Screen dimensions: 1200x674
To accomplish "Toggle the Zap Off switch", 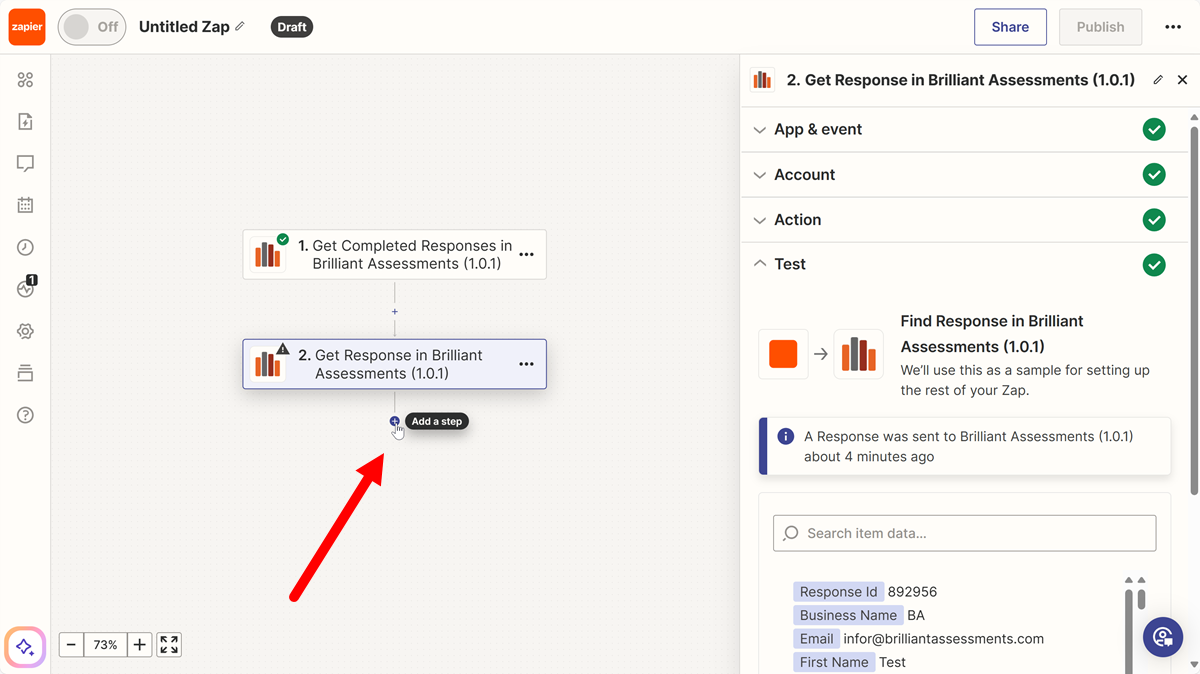I will point(91,27).
